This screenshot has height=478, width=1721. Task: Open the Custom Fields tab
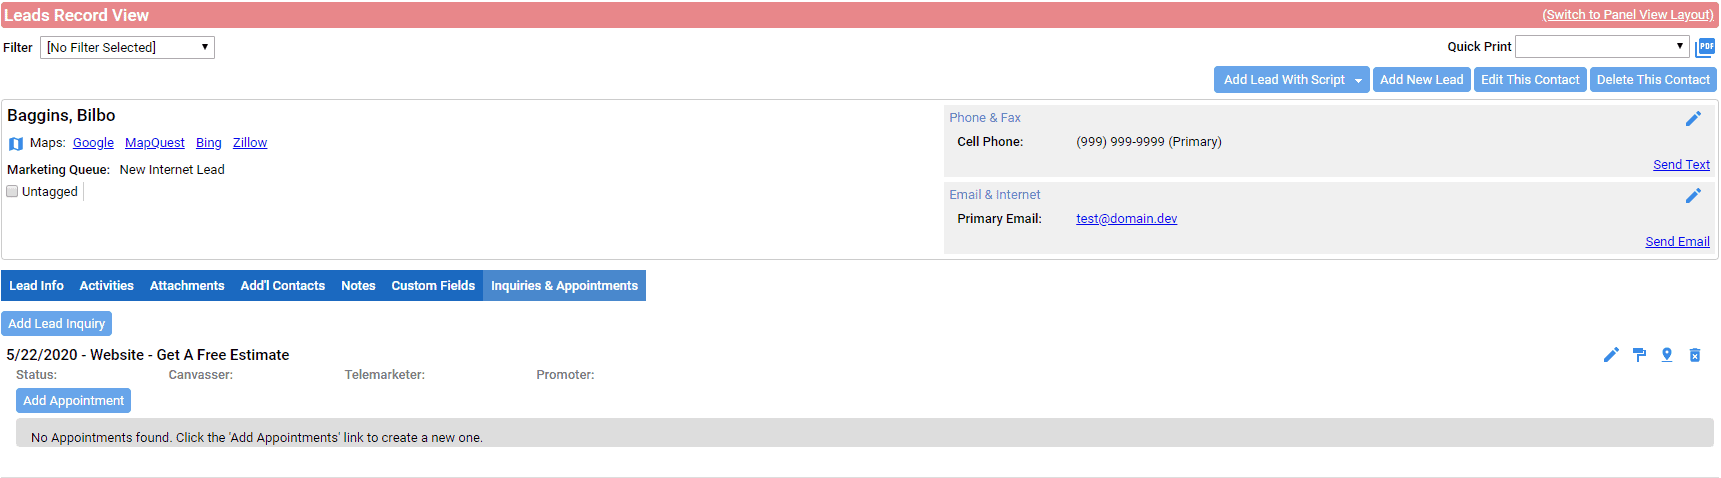(x=433, y=285)
